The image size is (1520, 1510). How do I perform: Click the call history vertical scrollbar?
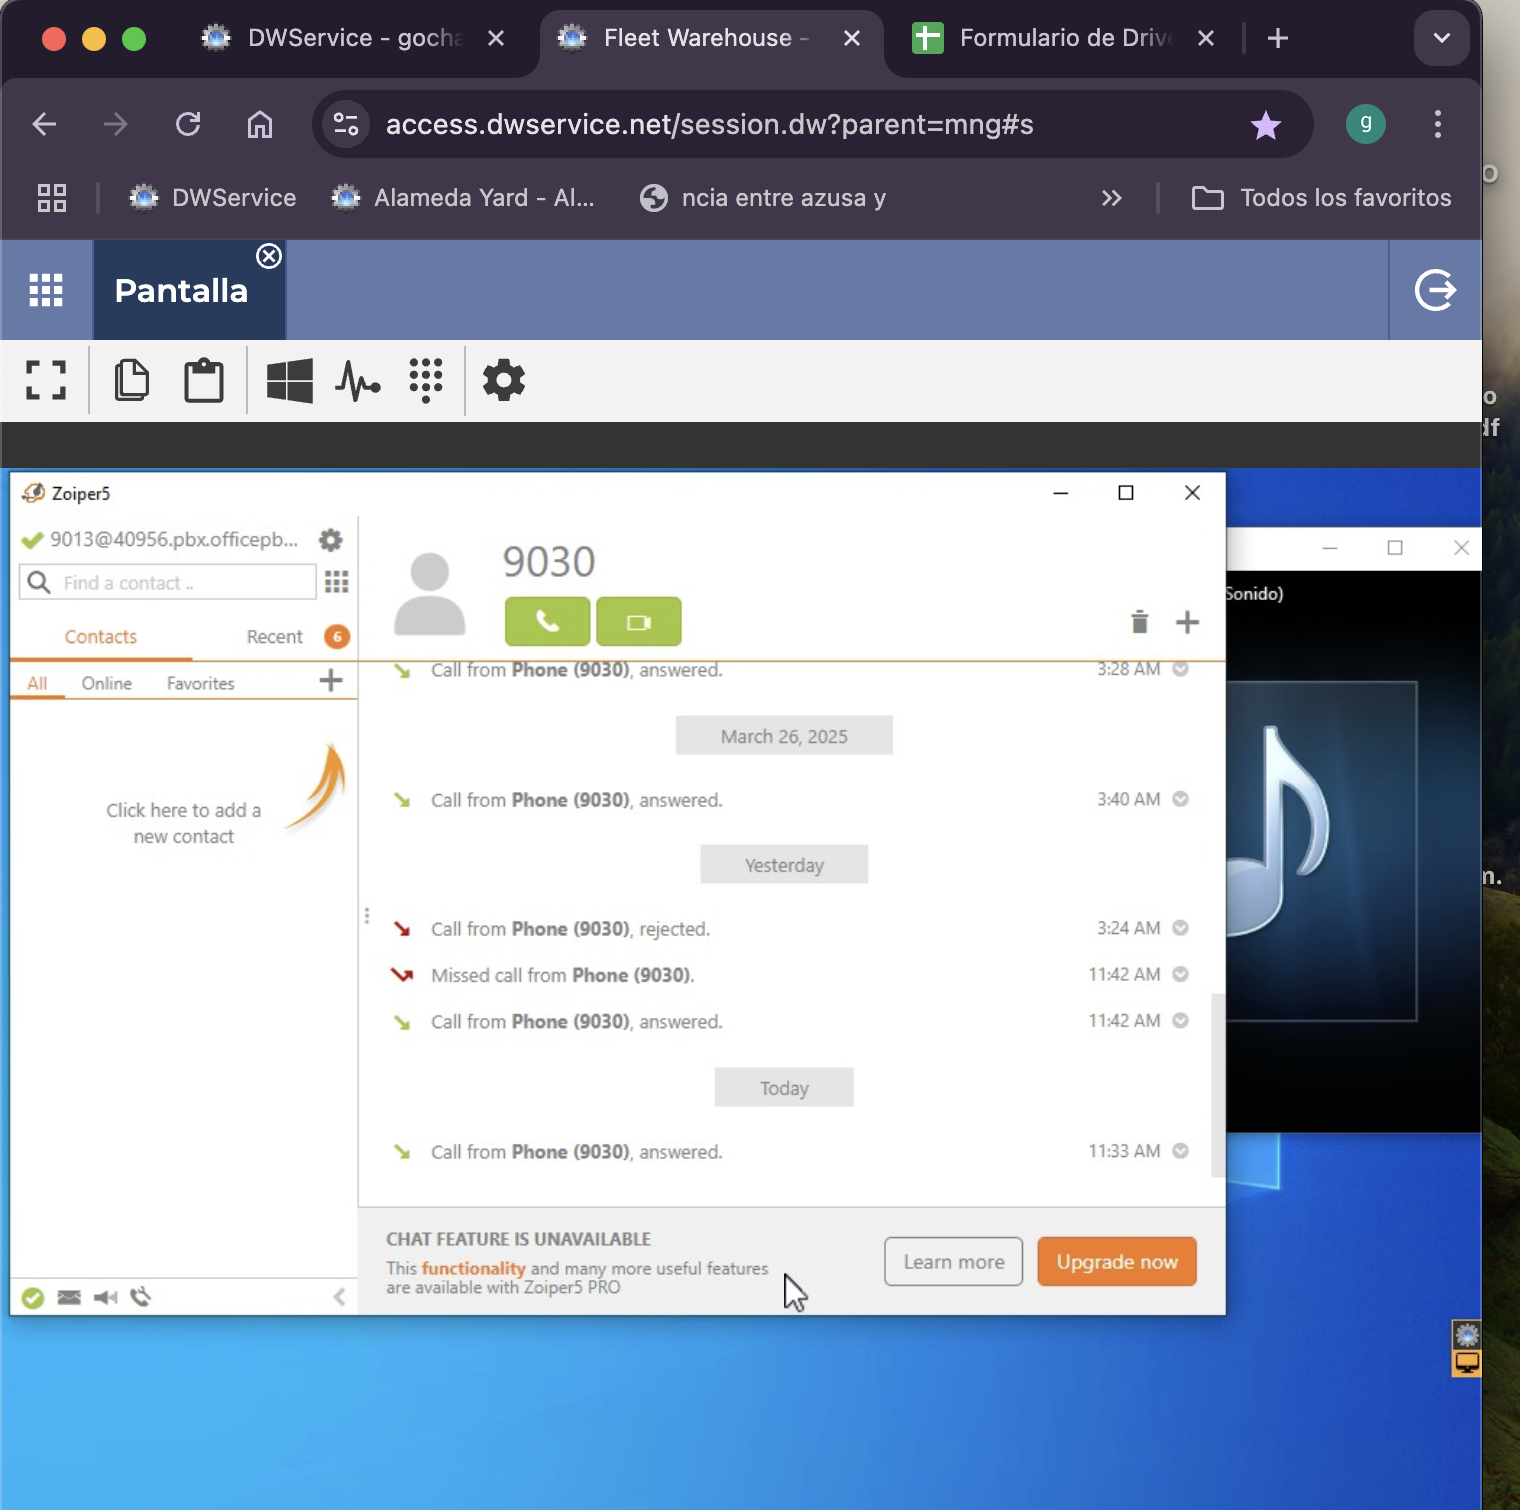point(1217,1085)
